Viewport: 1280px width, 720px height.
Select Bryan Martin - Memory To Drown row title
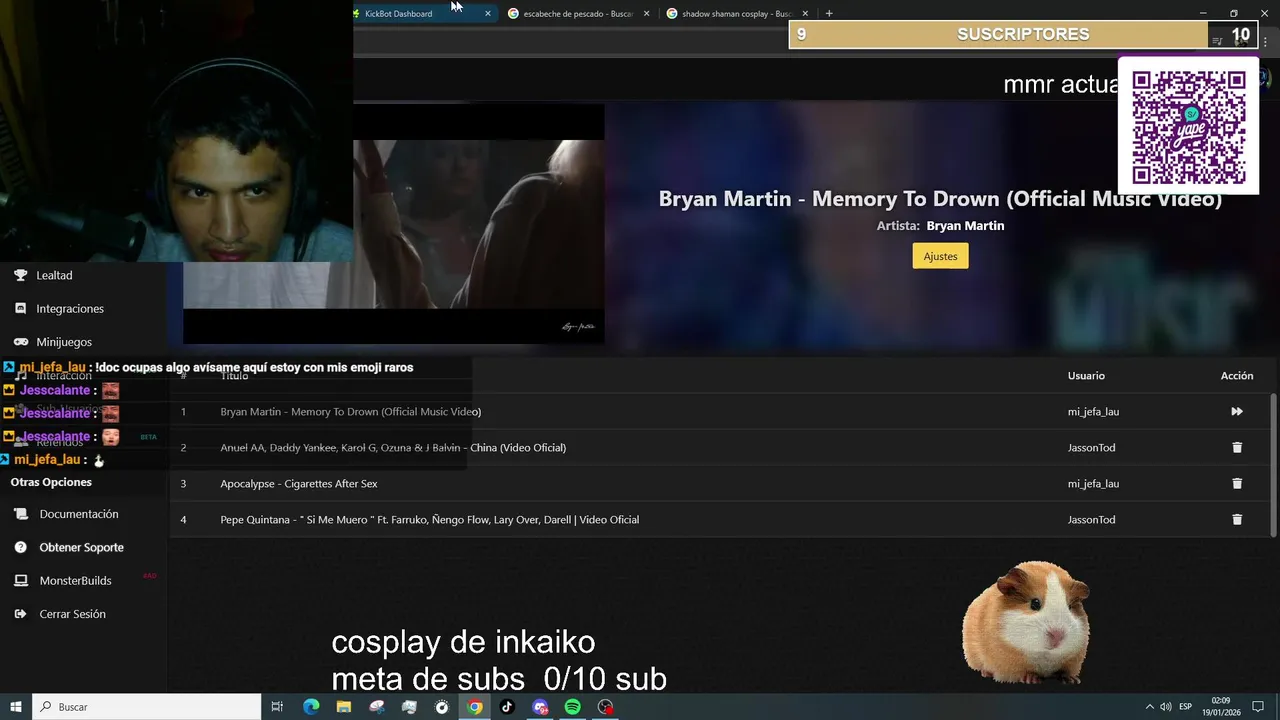pos(350,411)
